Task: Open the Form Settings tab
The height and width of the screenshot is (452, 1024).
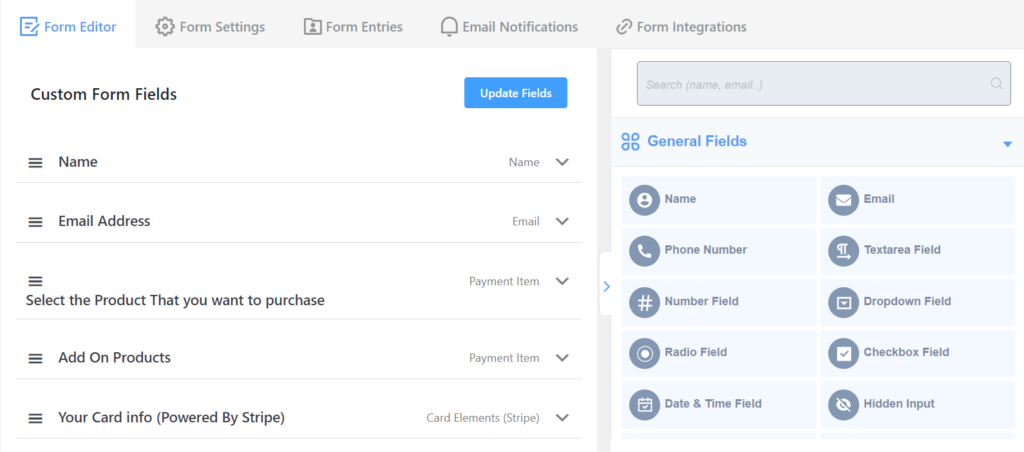Action: pyautogui.click(x=210, y=27)
